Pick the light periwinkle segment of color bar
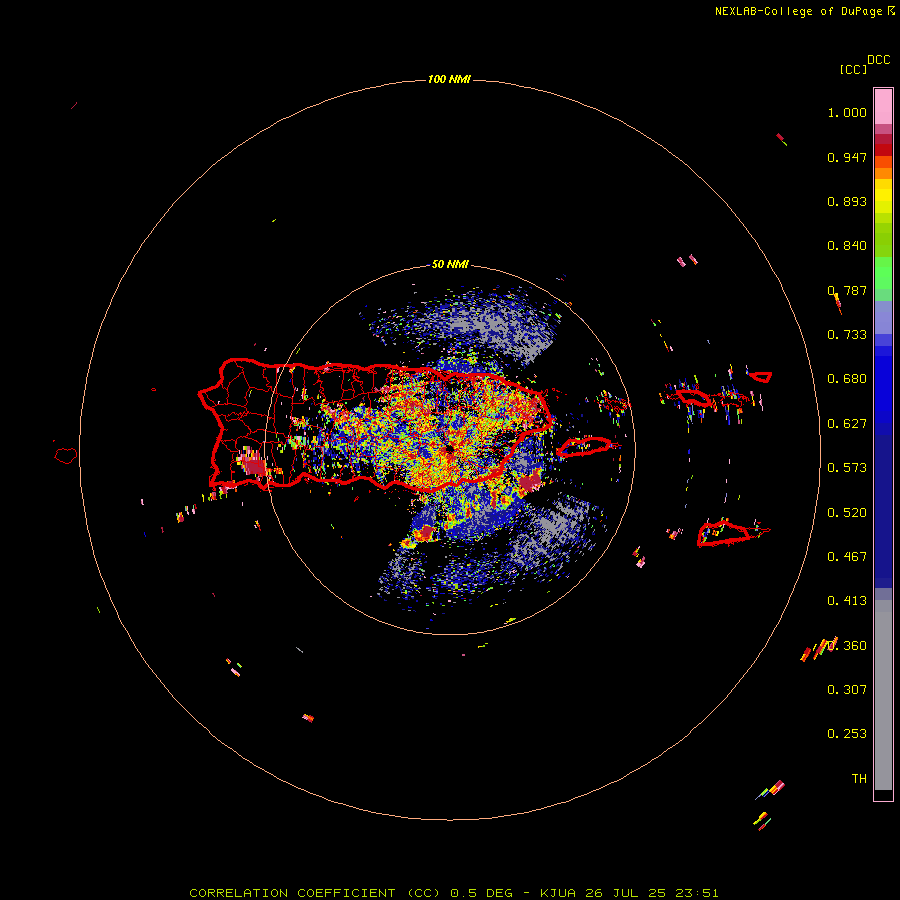 coord(883,317)
